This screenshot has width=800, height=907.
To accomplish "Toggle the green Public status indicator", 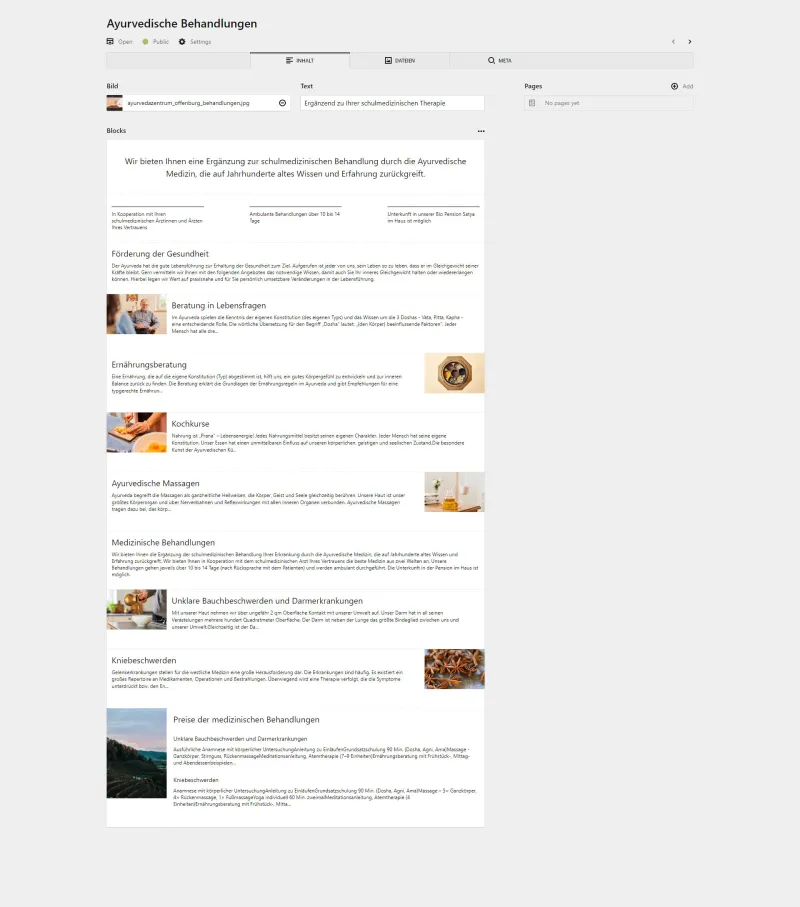I will (x=147, y=41).
